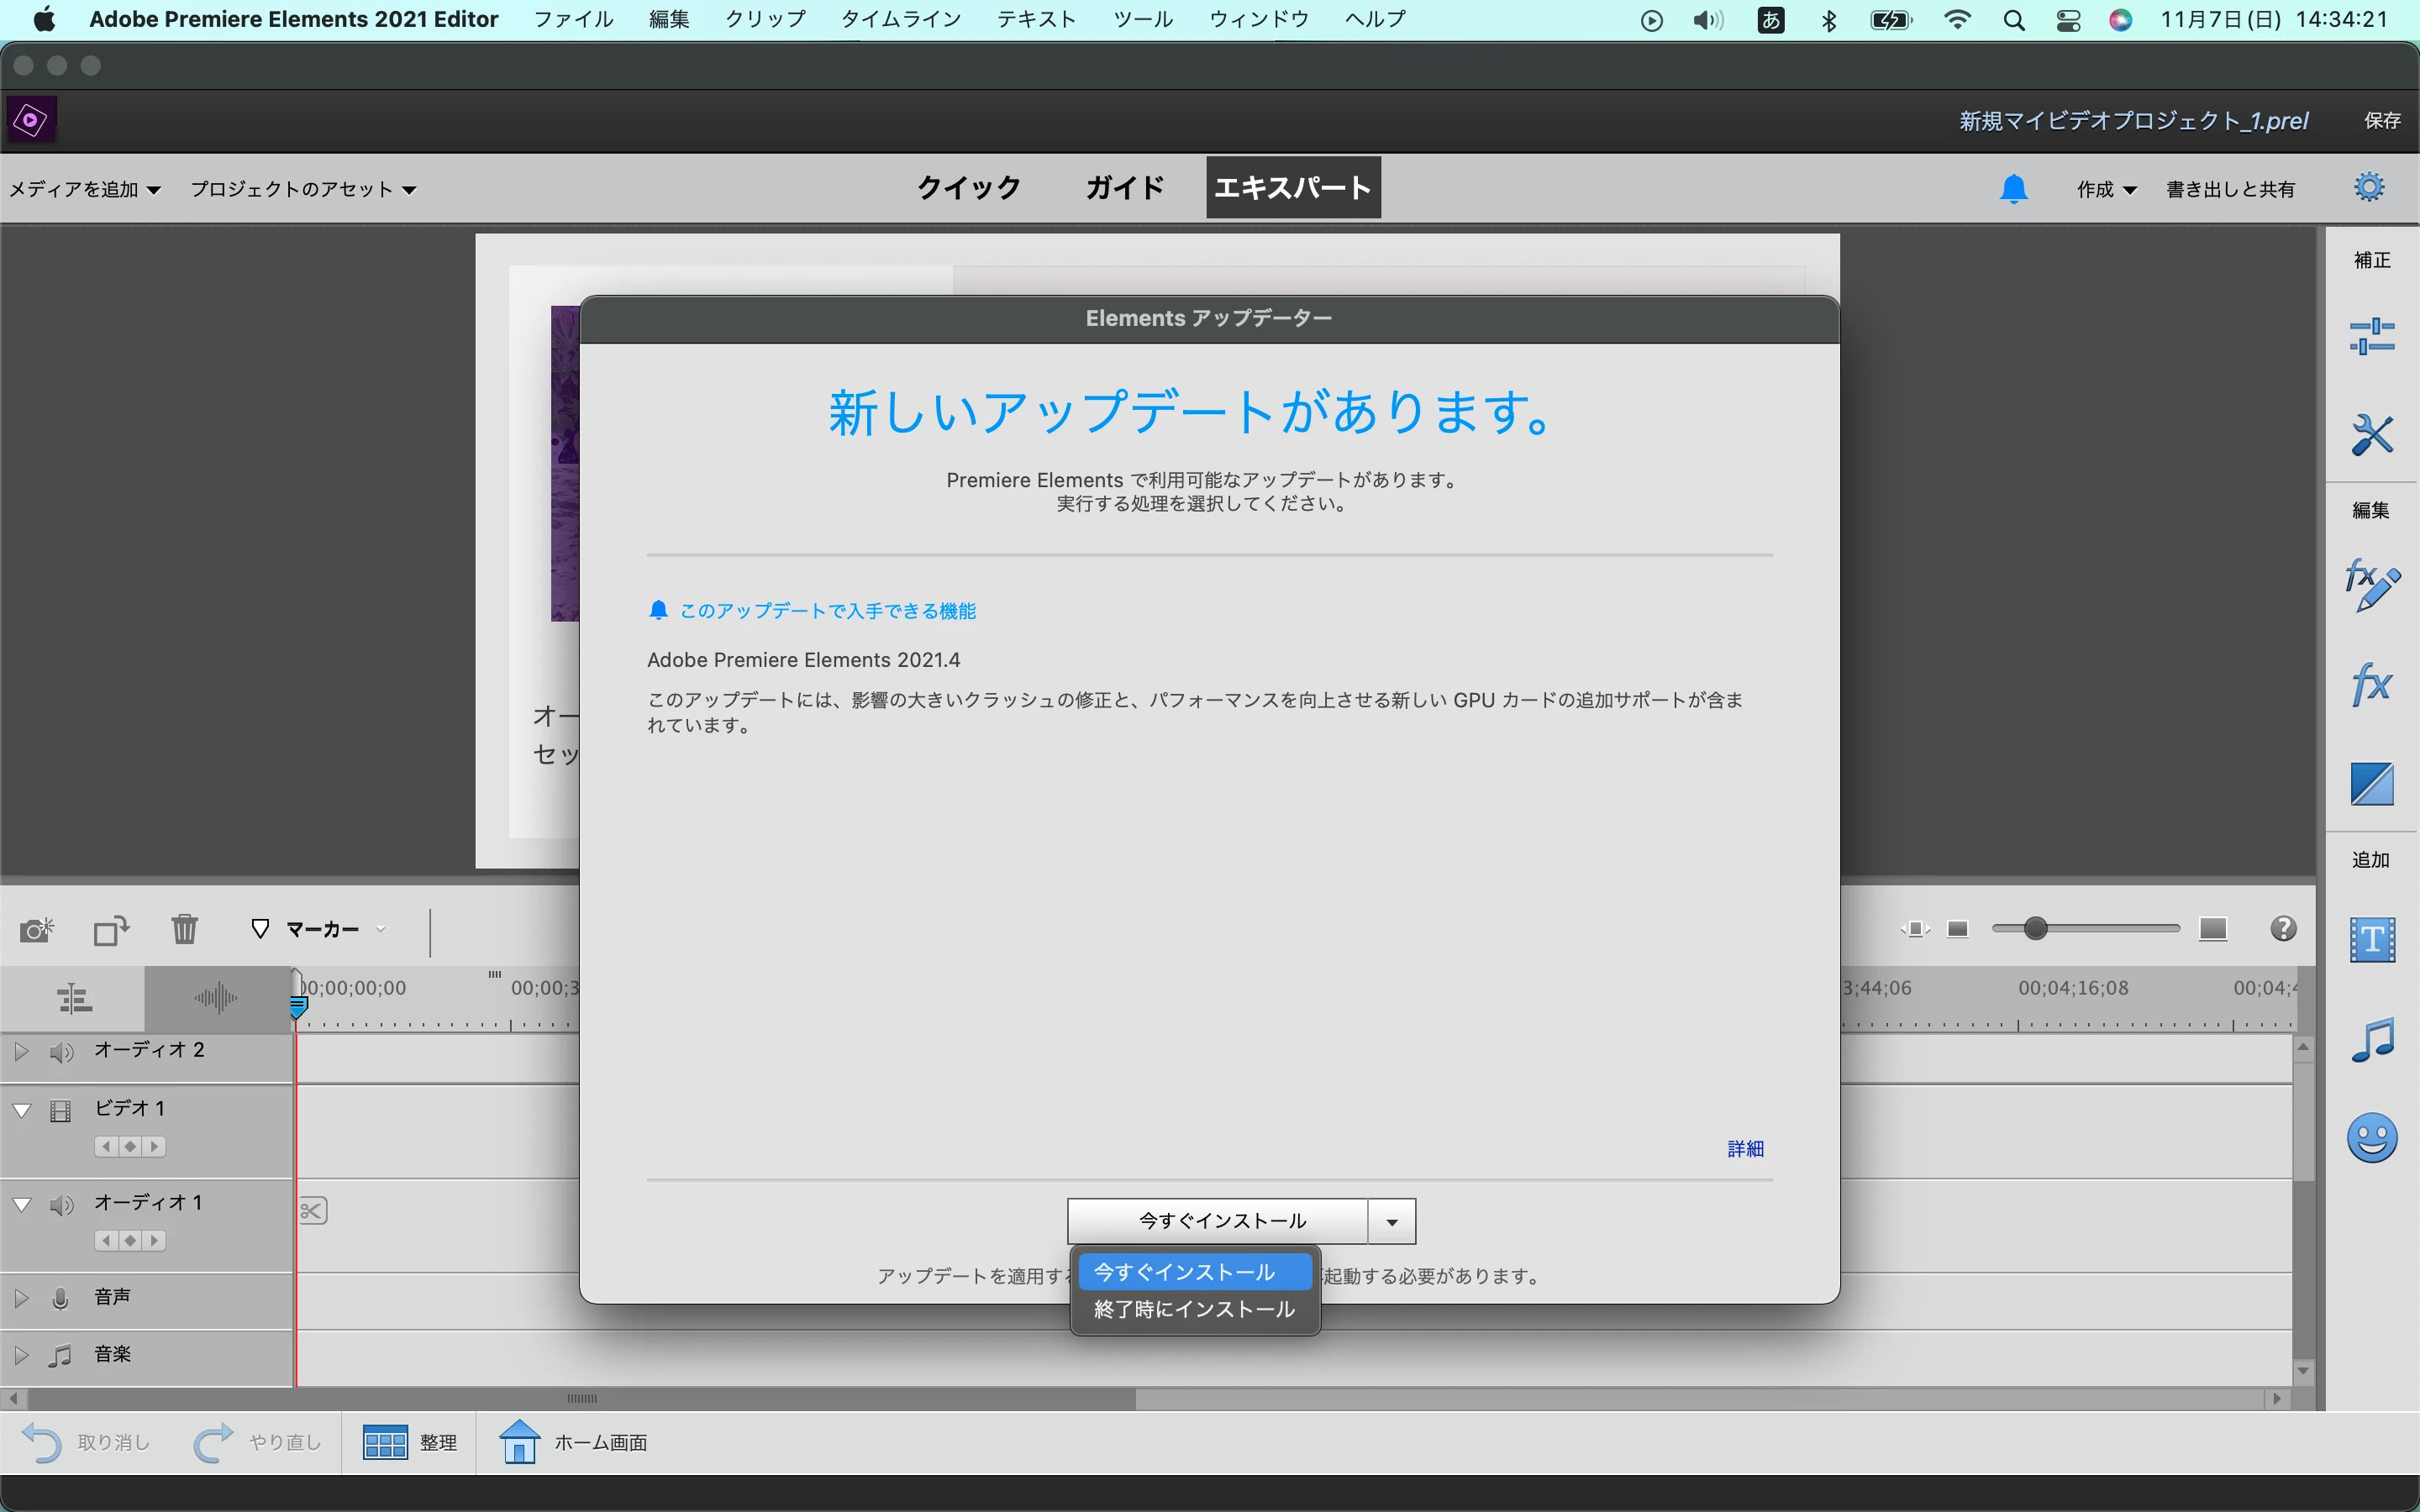Open the Titles and Text T icon

[x=2371, y=940]
